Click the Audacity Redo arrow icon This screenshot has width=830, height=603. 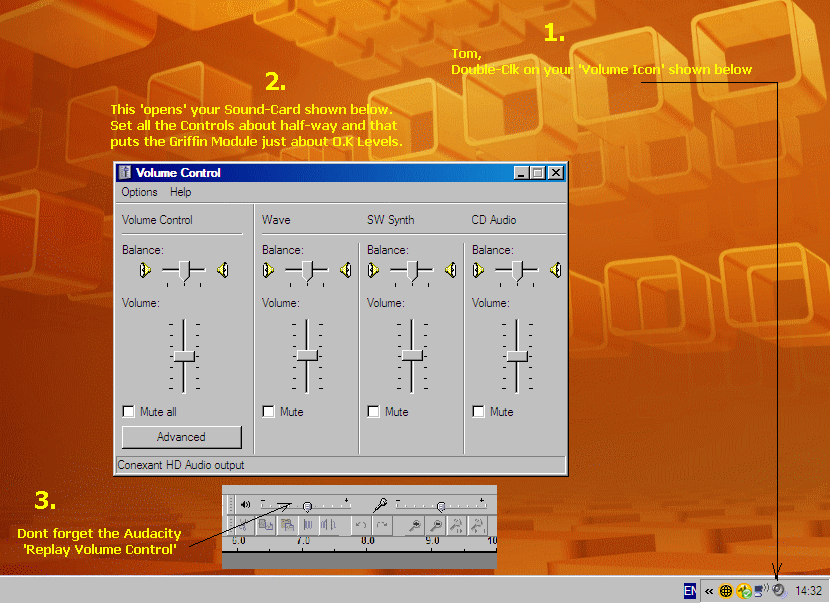382,524
